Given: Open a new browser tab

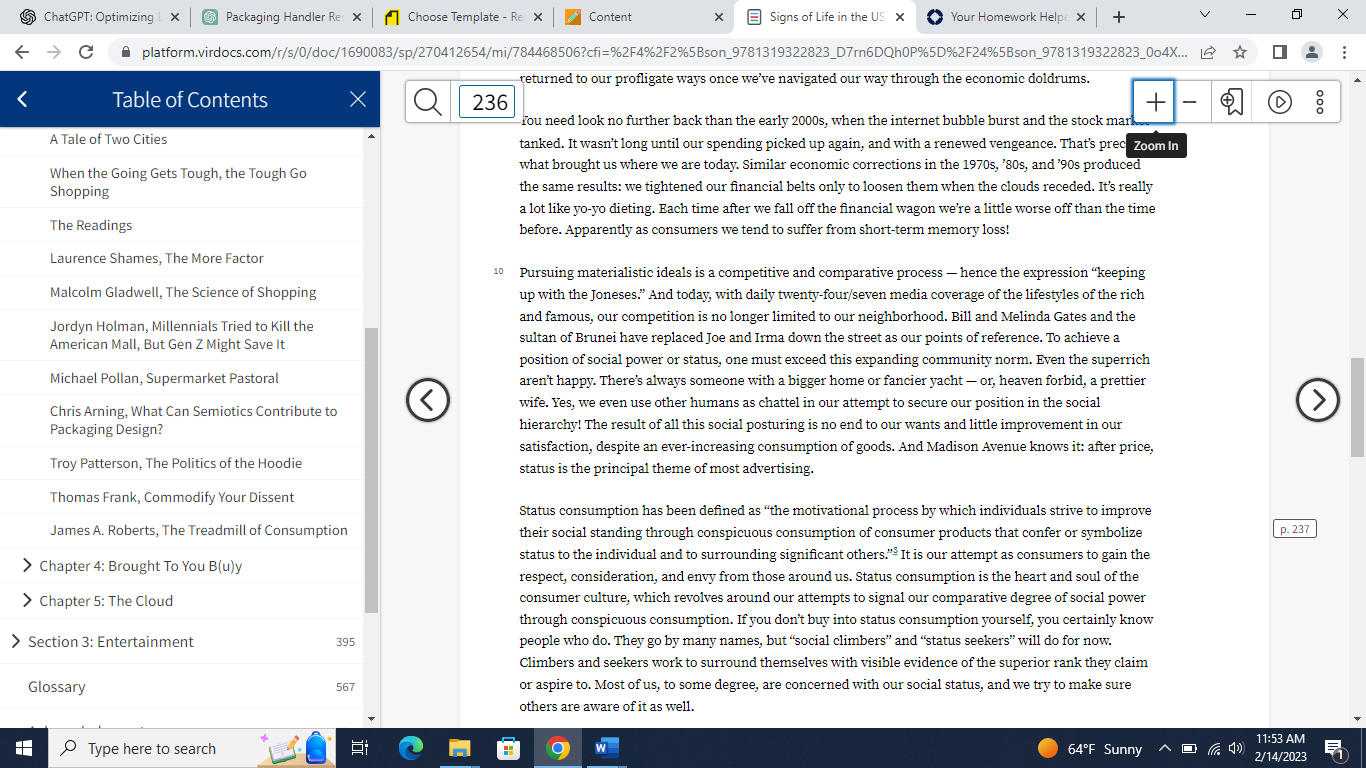Looking at the screenshot, I should [x=1119, y=17].
